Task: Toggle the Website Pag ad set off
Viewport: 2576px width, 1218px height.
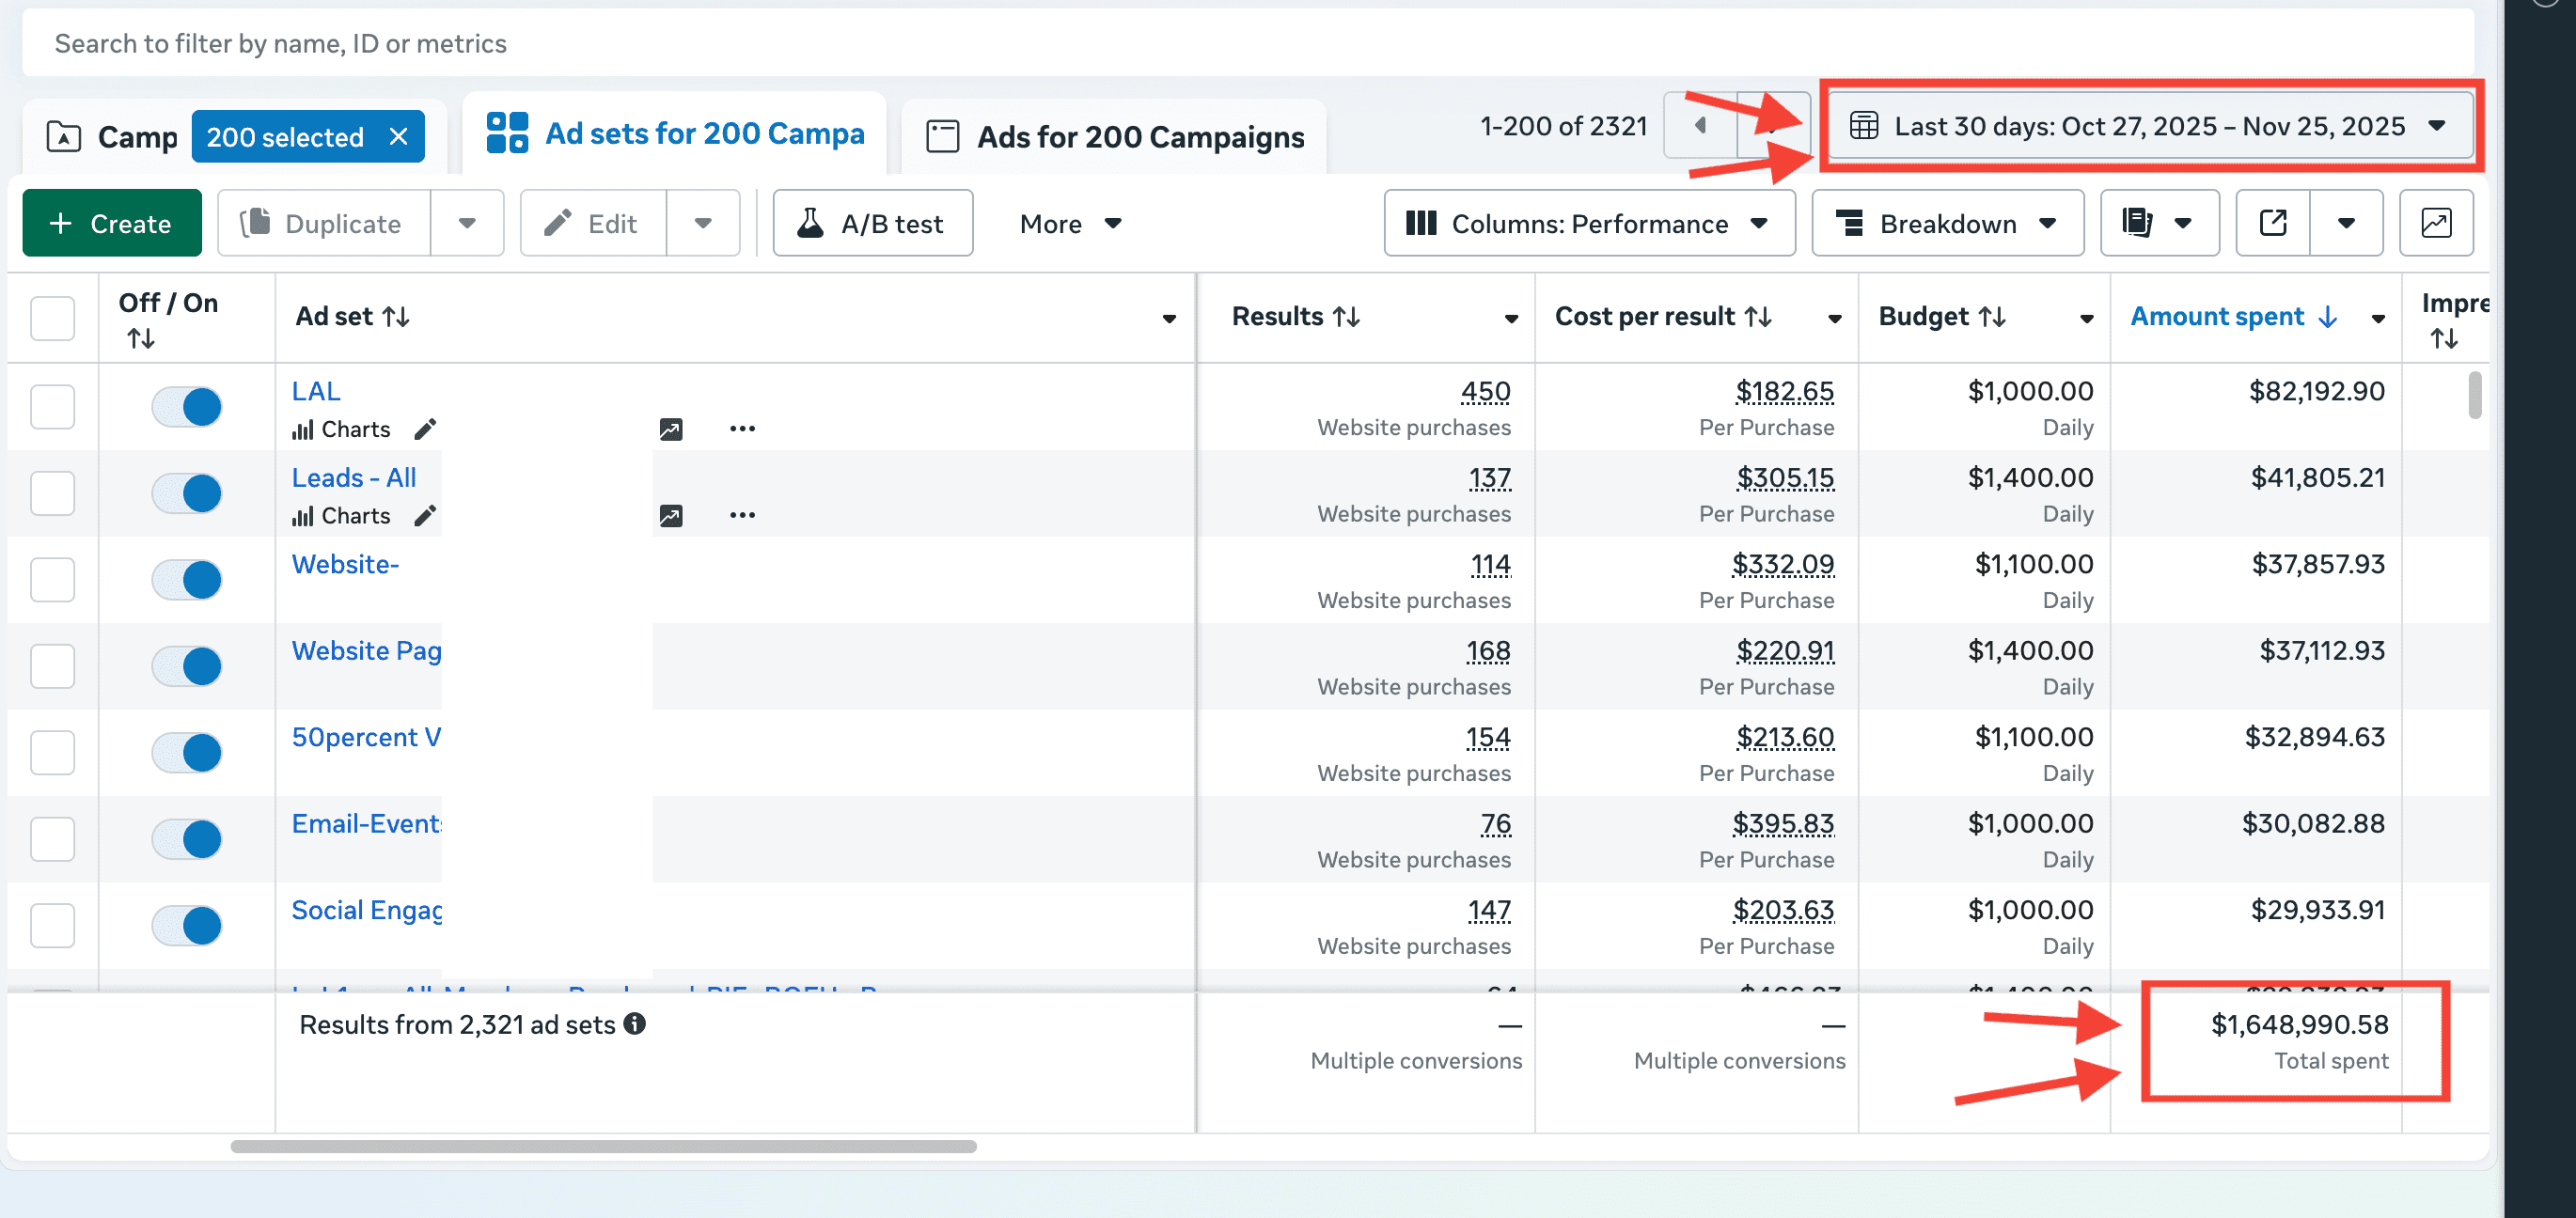Action: tap(187, 666)
